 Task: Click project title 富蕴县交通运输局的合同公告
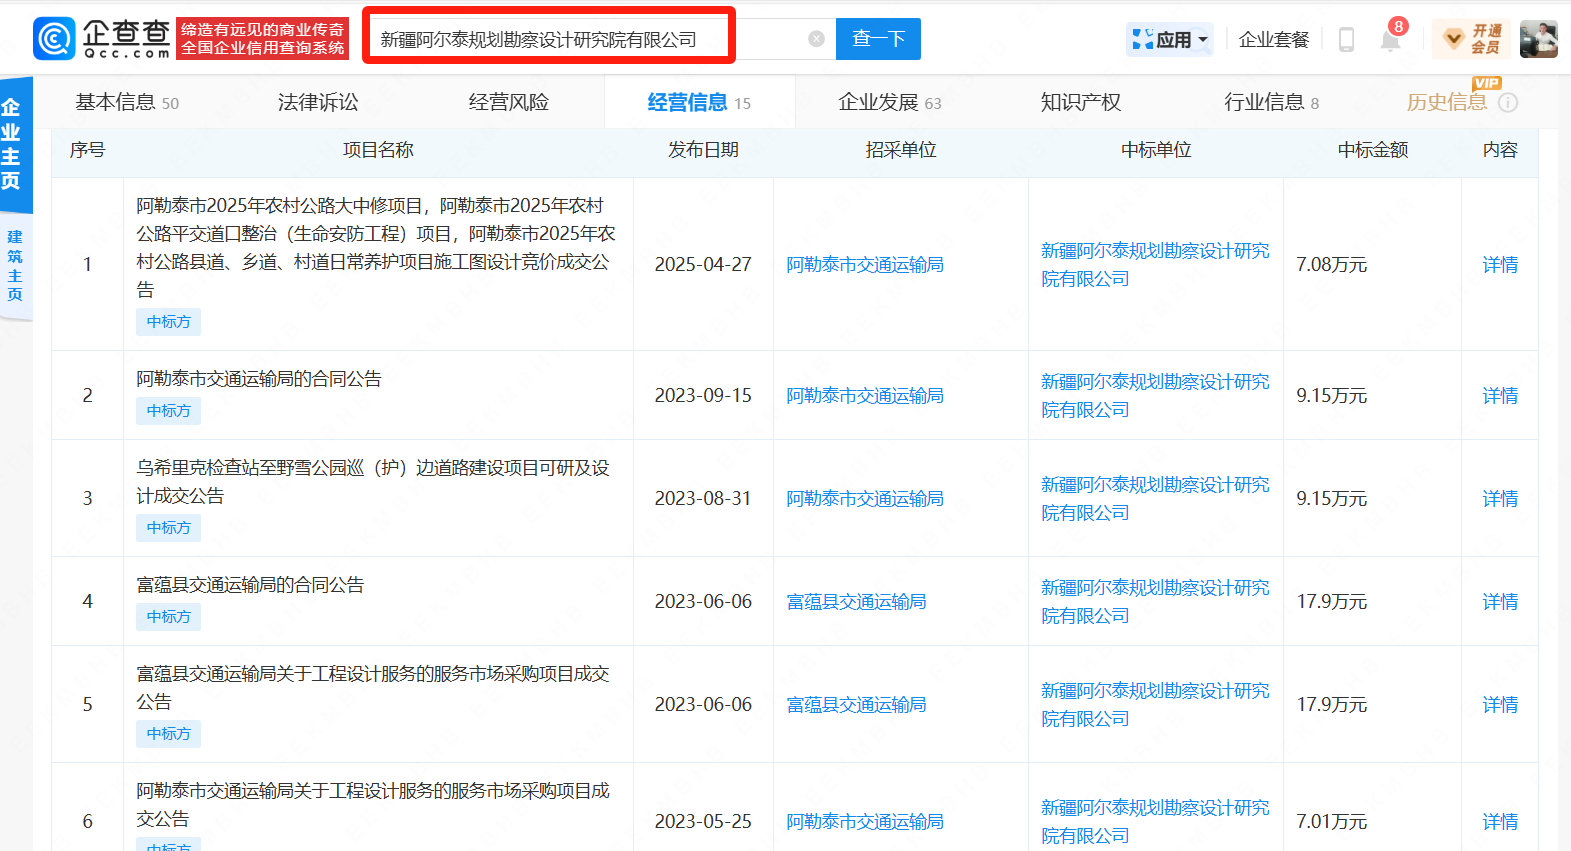click(x=250, y=584)
